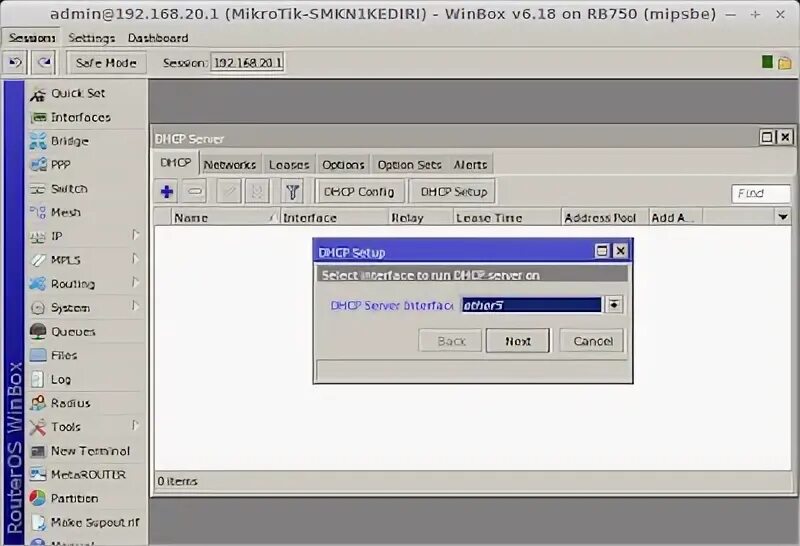The height and width of the screenshot is (546, 800).
Task: Click the ether5 interface field
Action: (532, 305)
